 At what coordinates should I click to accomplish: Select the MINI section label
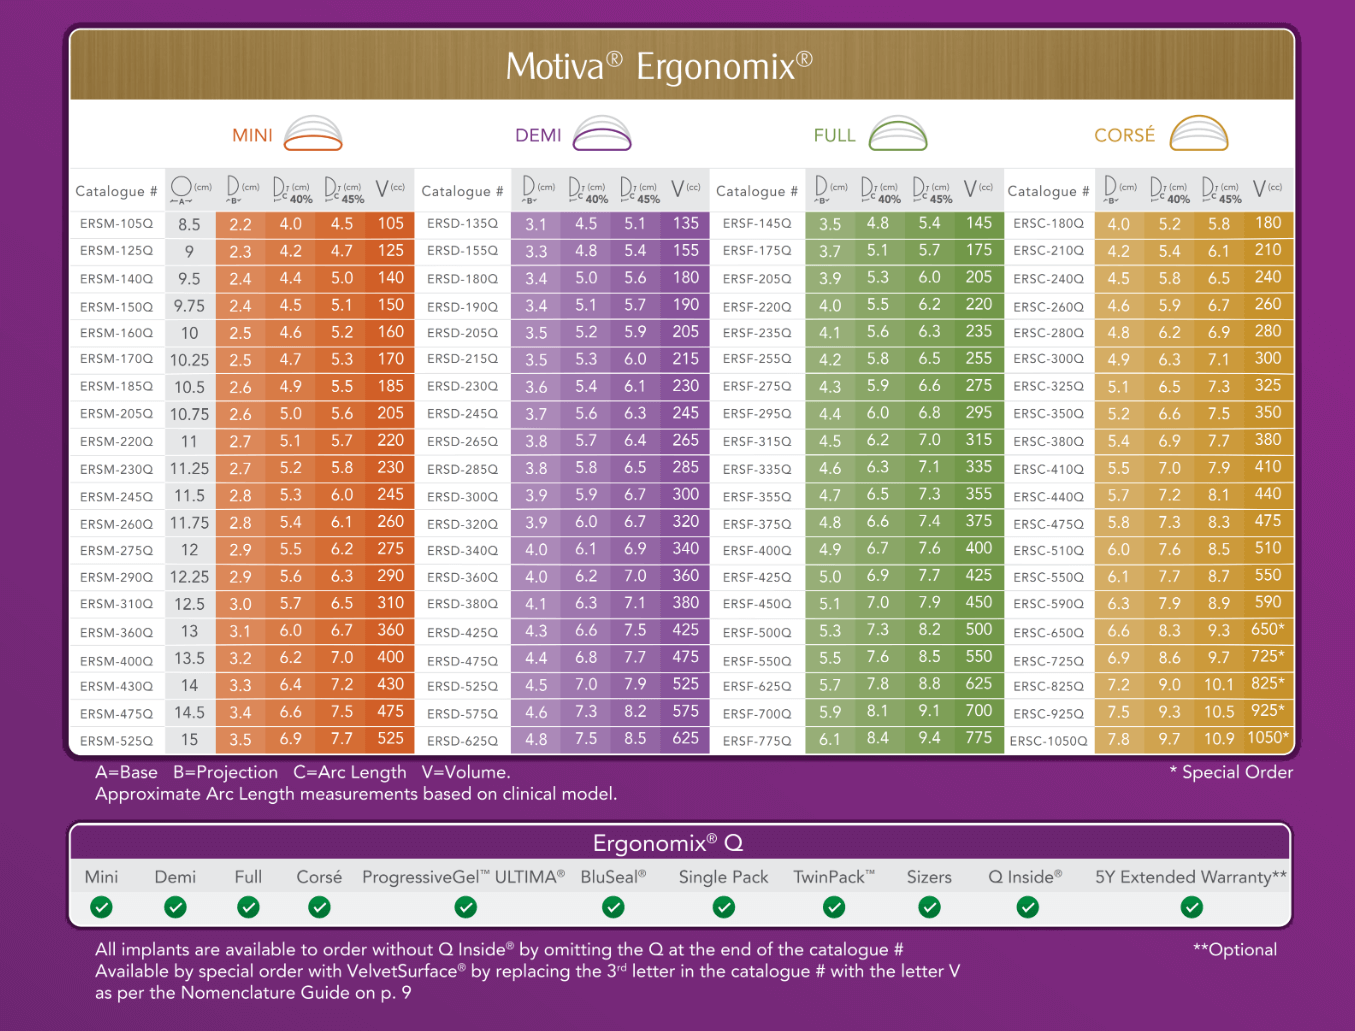pyautogui.click(x=252, y=135)
